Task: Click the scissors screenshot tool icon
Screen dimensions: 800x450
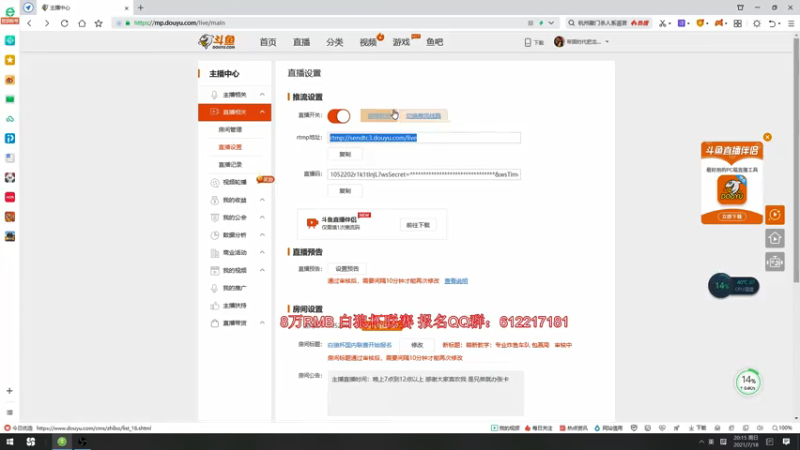Action: point(662,23)
